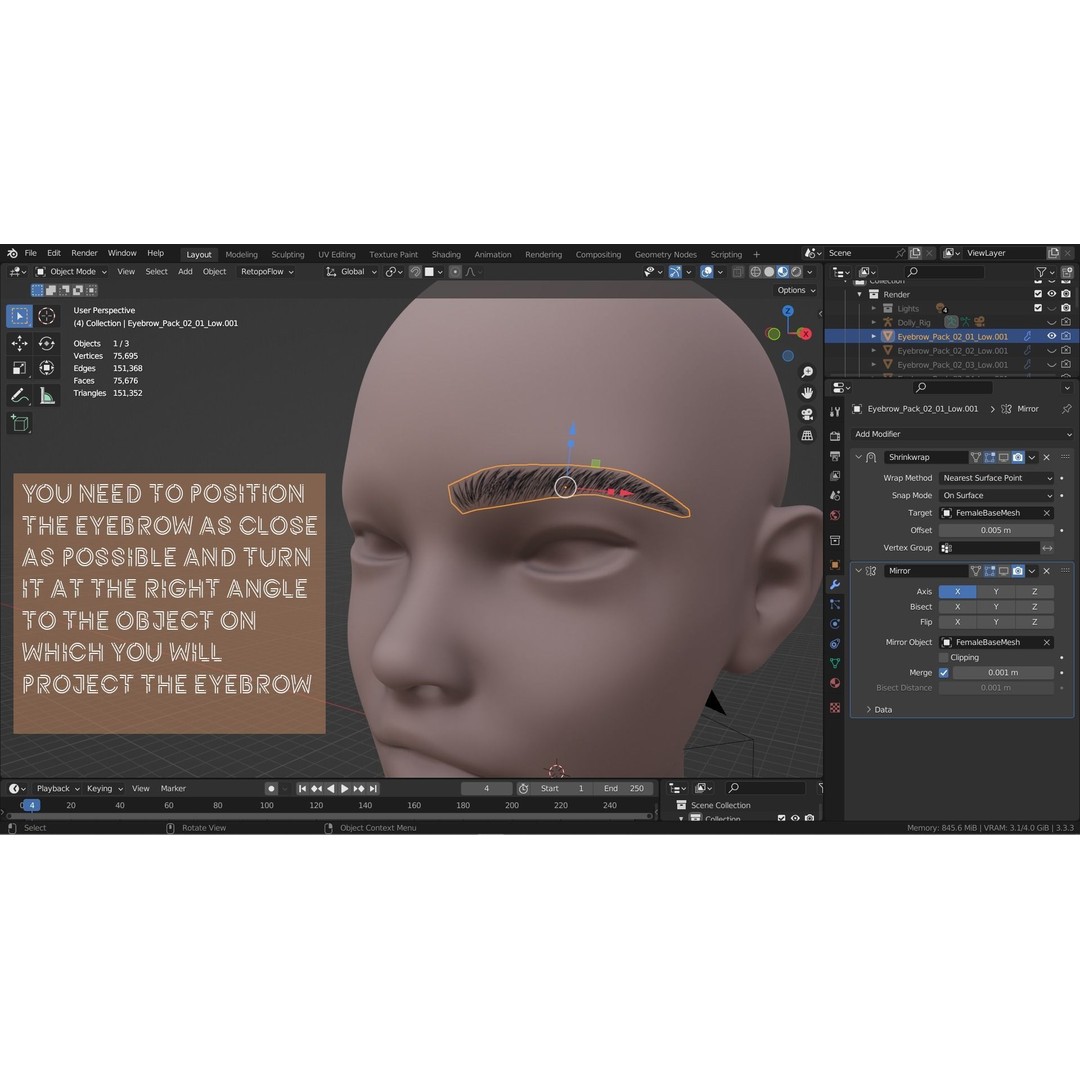The image size is (1080, 1080).
Task: Enable Mirror Axis Y
Action: tap(995, 592)
